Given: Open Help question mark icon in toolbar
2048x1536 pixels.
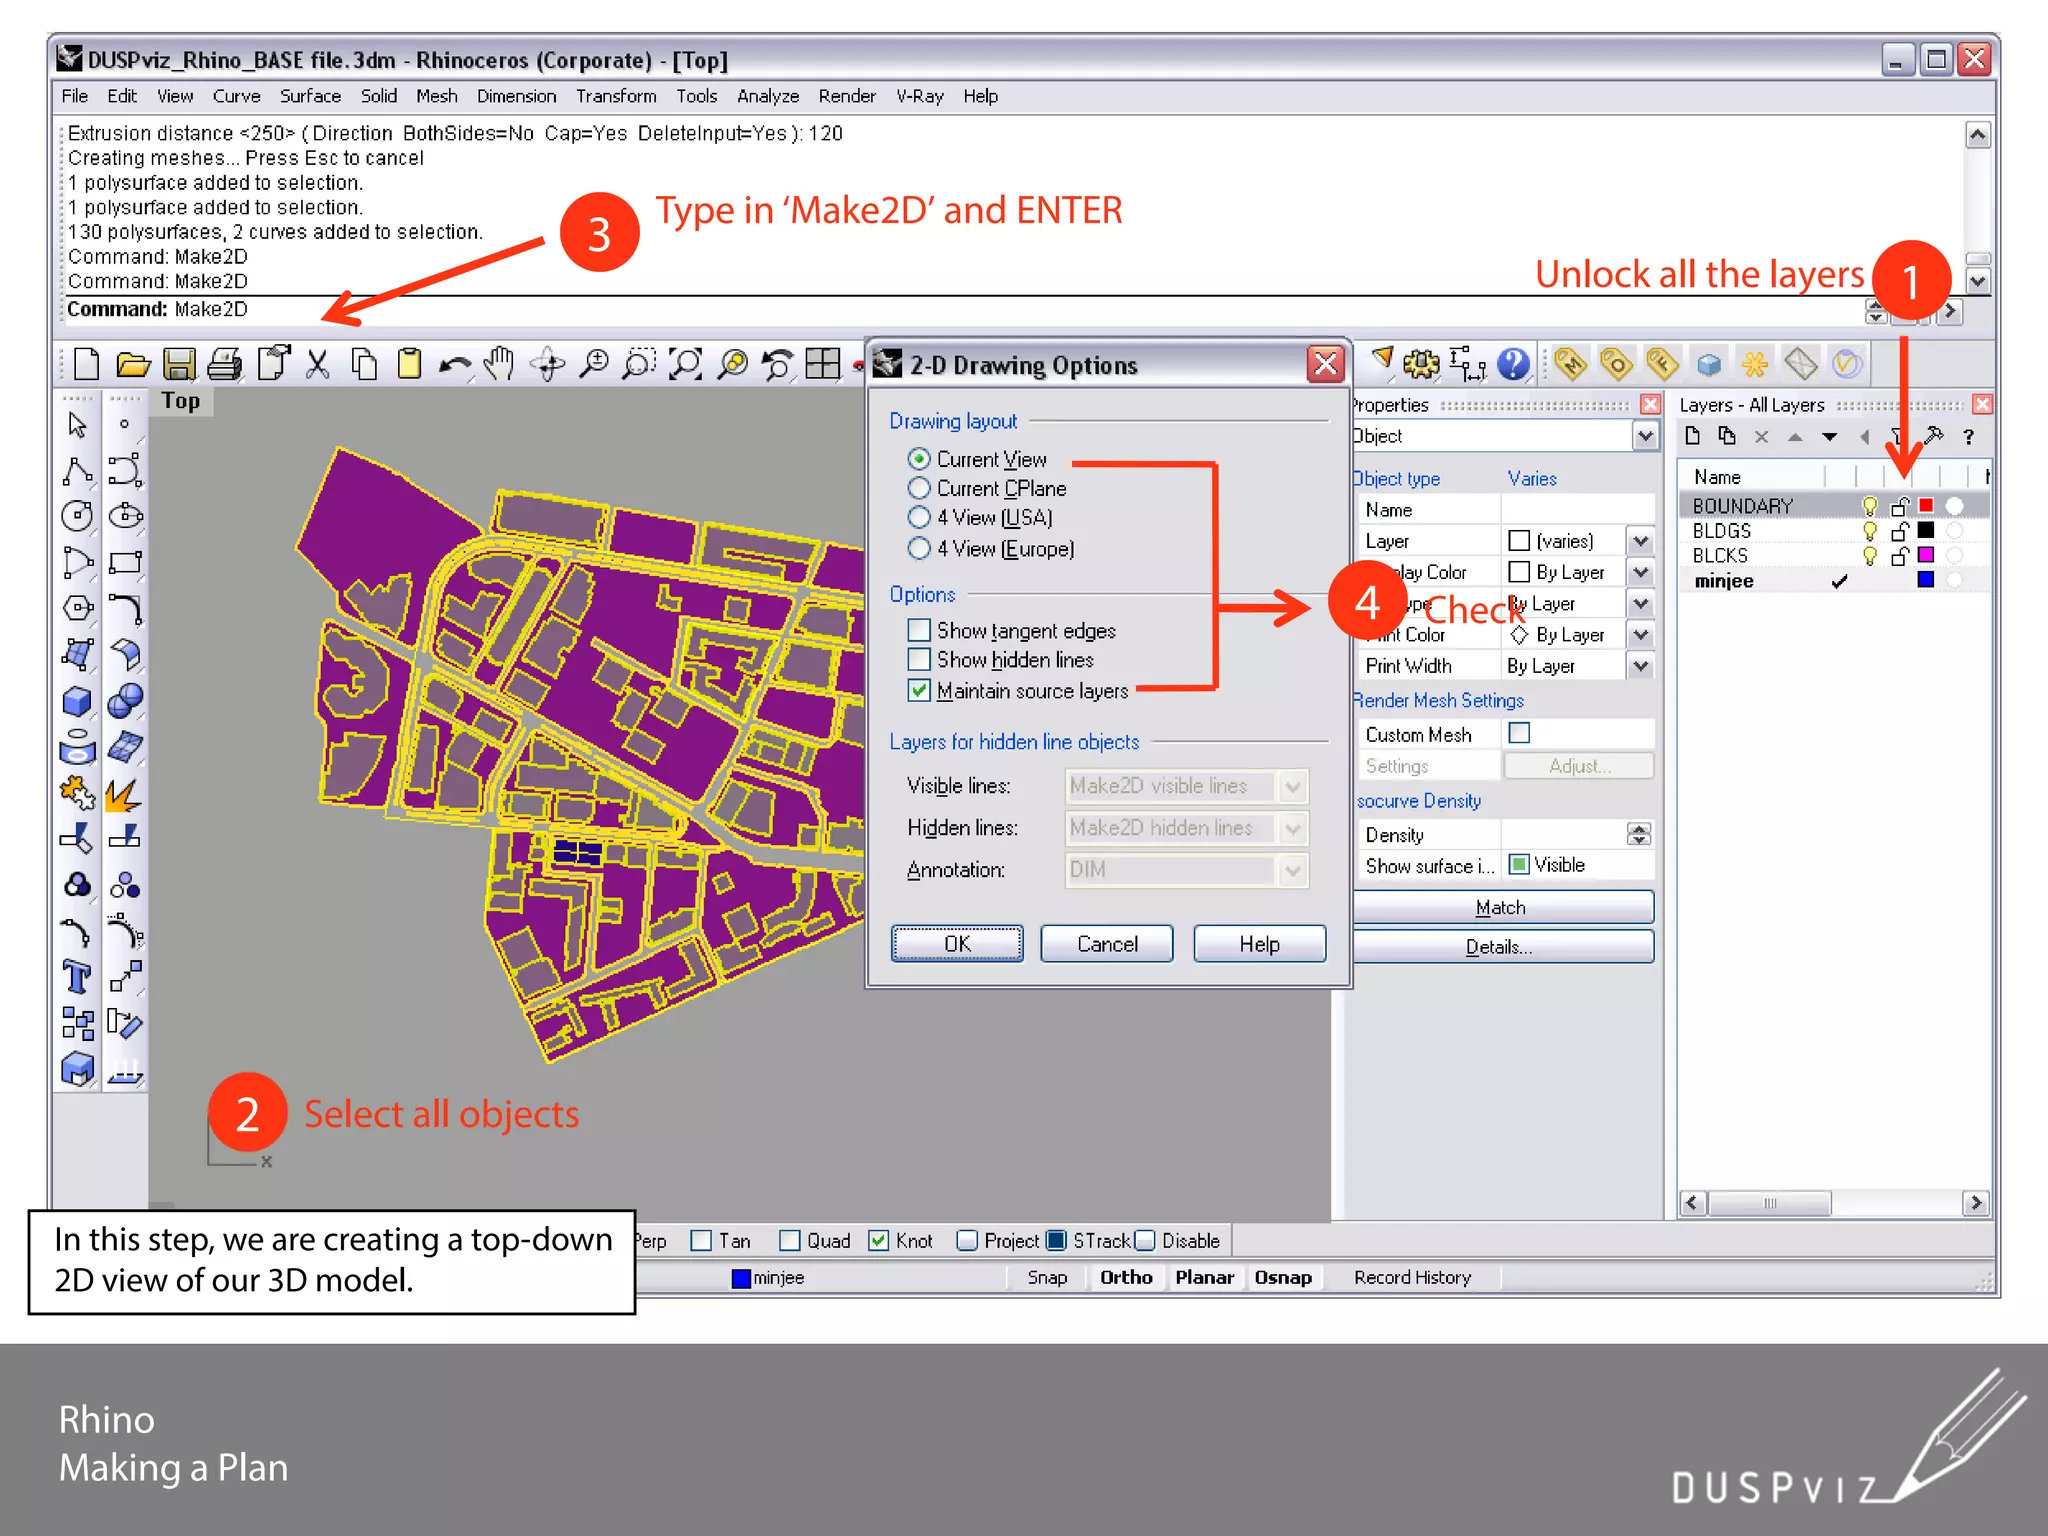Looking at the screenshot, I should (x=1514, y=364).
